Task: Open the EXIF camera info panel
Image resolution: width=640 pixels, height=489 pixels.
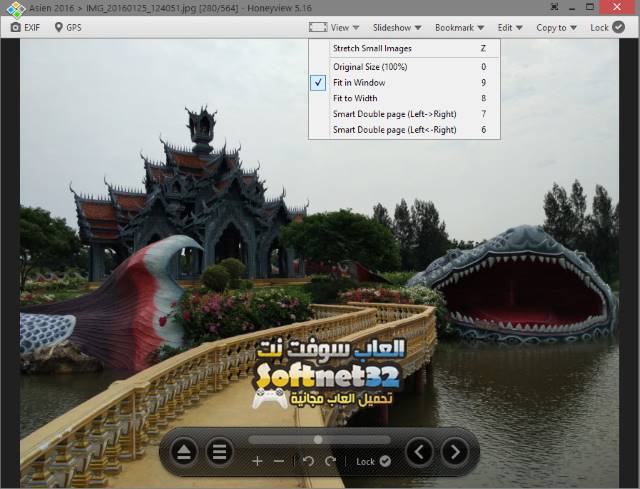Action: [25, 27]
